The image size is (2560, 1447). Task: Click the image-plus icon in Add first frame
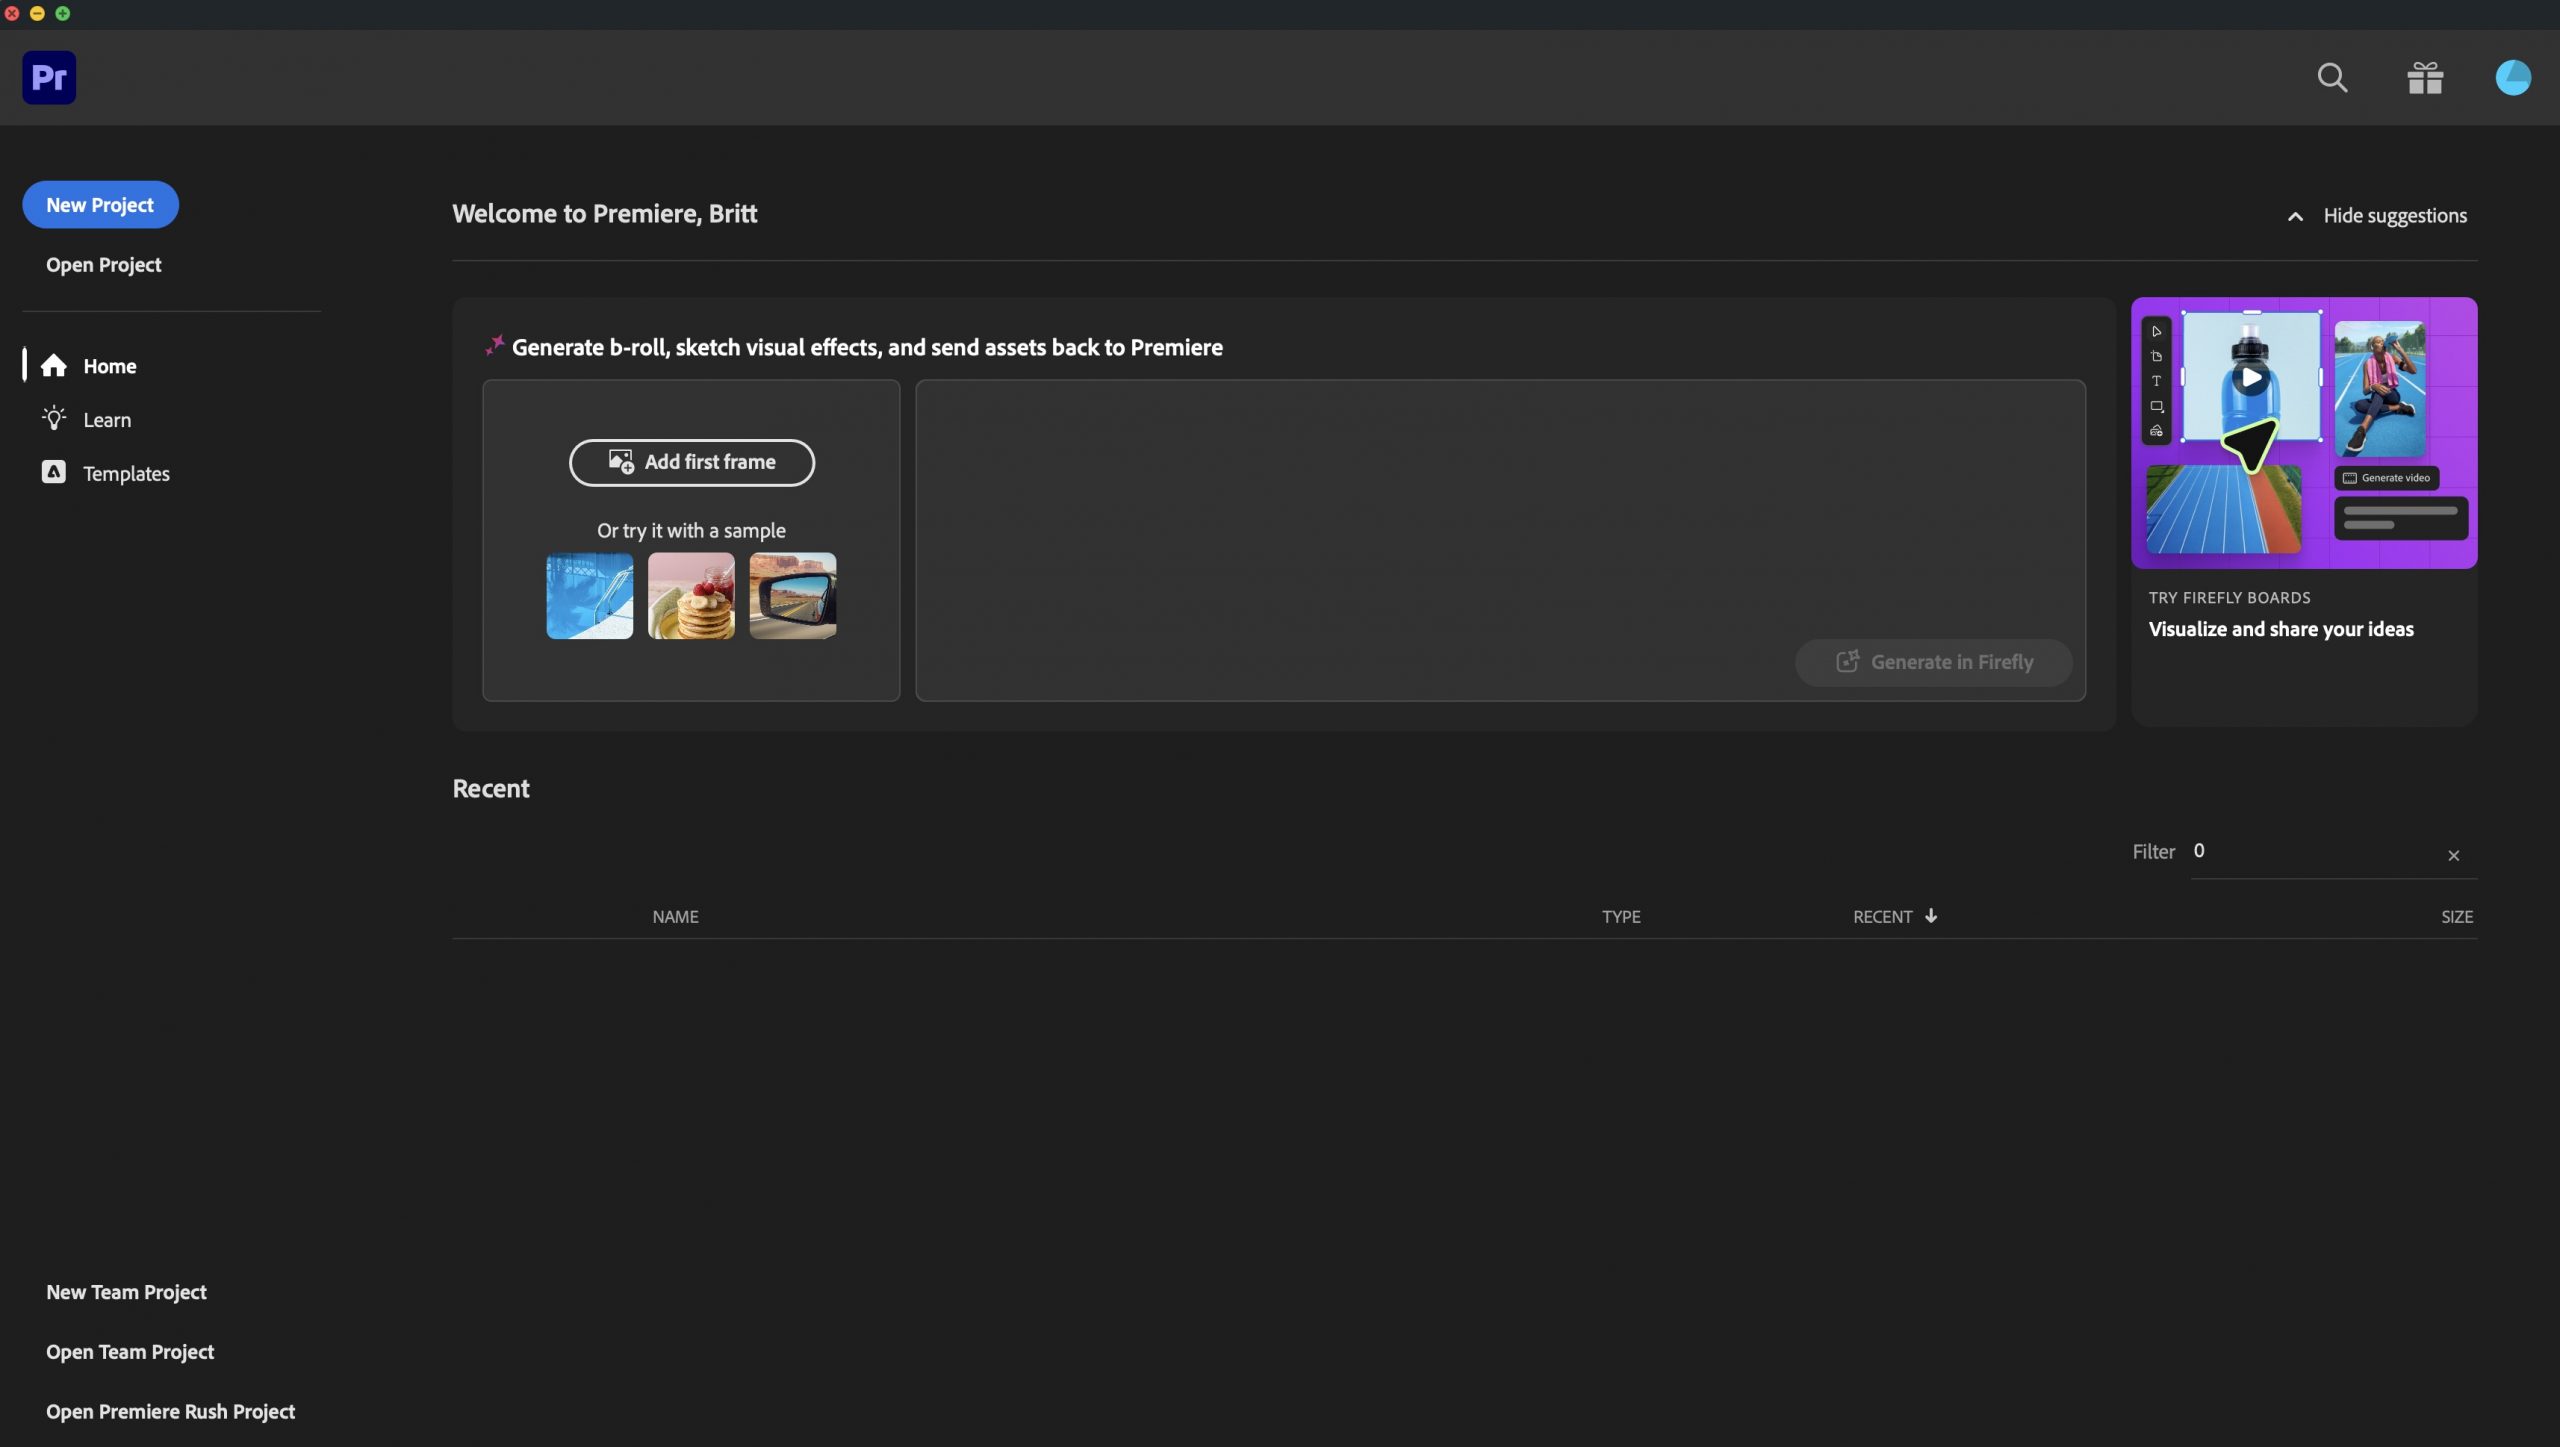(621, 462)
